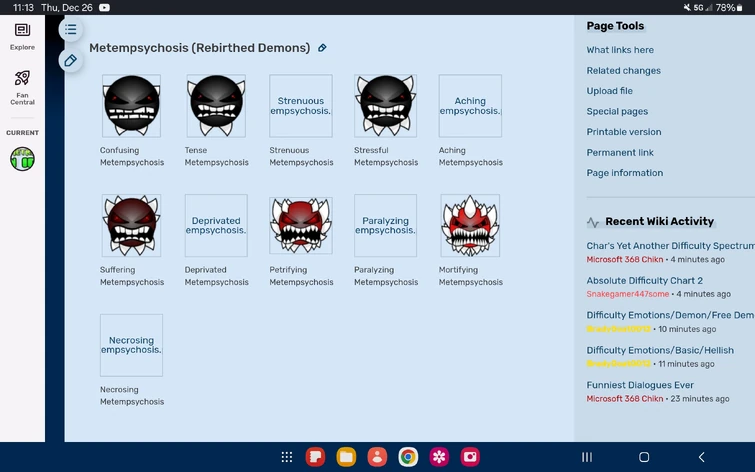Launch the orange Contacts app
Image resolution: width=755 pixels, height=472 pixels.
pos(377,457)
